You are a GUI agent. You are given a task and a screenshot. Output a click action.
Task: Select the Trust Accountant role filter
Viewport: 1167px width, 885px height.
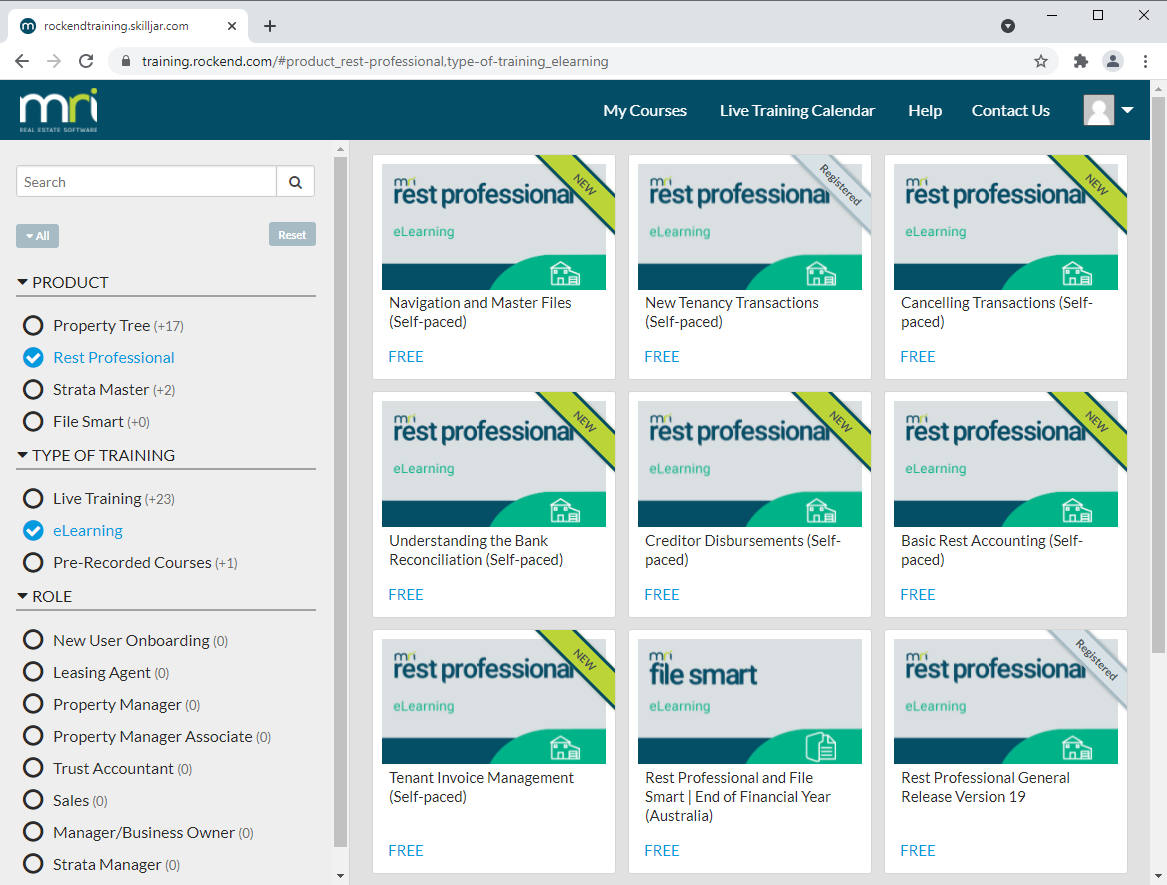(x=33, y=767)
